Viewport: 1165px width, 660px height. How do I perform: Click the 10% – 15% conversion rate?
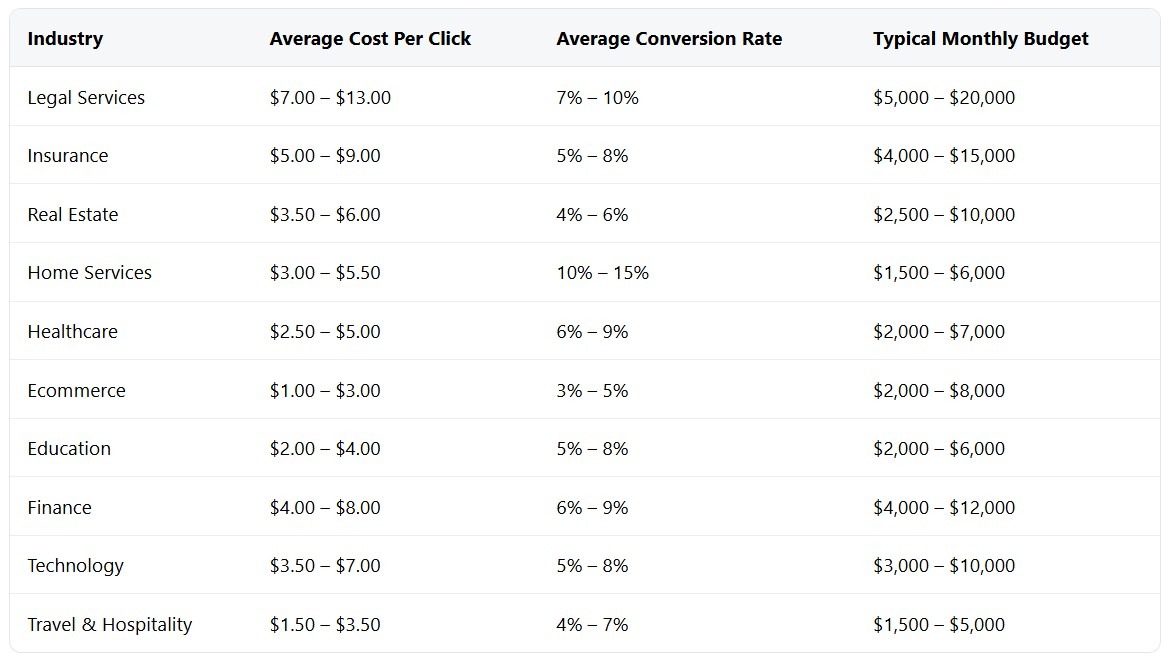[602, 273]
